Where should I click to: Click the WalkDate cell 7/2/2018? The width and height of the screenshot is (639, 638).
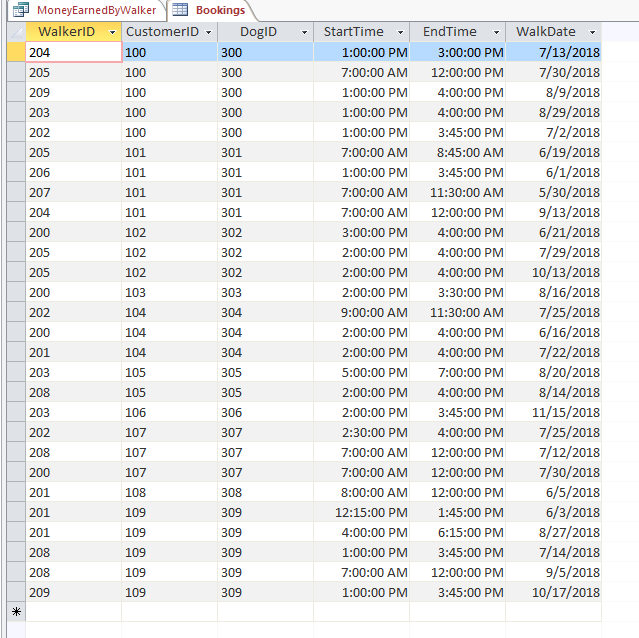pos(553,132)
